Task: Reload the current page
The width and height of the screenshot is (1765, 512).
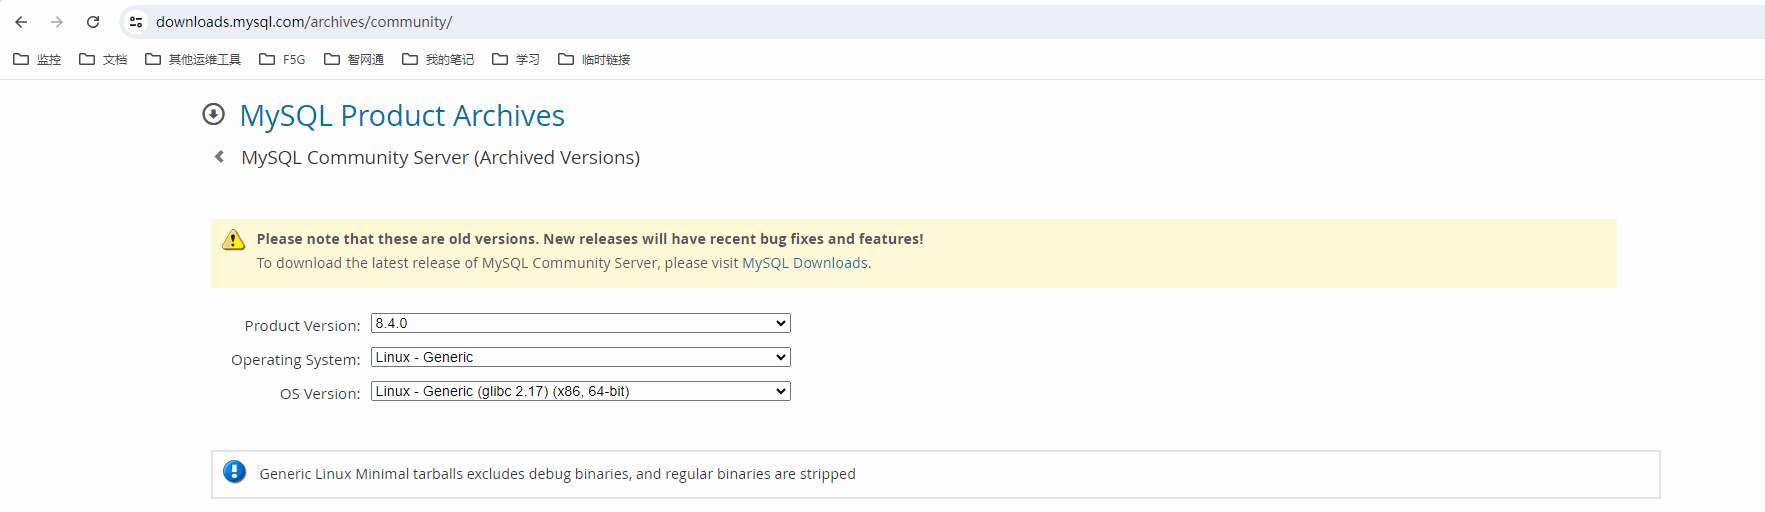Action: (x=93, y=22)
